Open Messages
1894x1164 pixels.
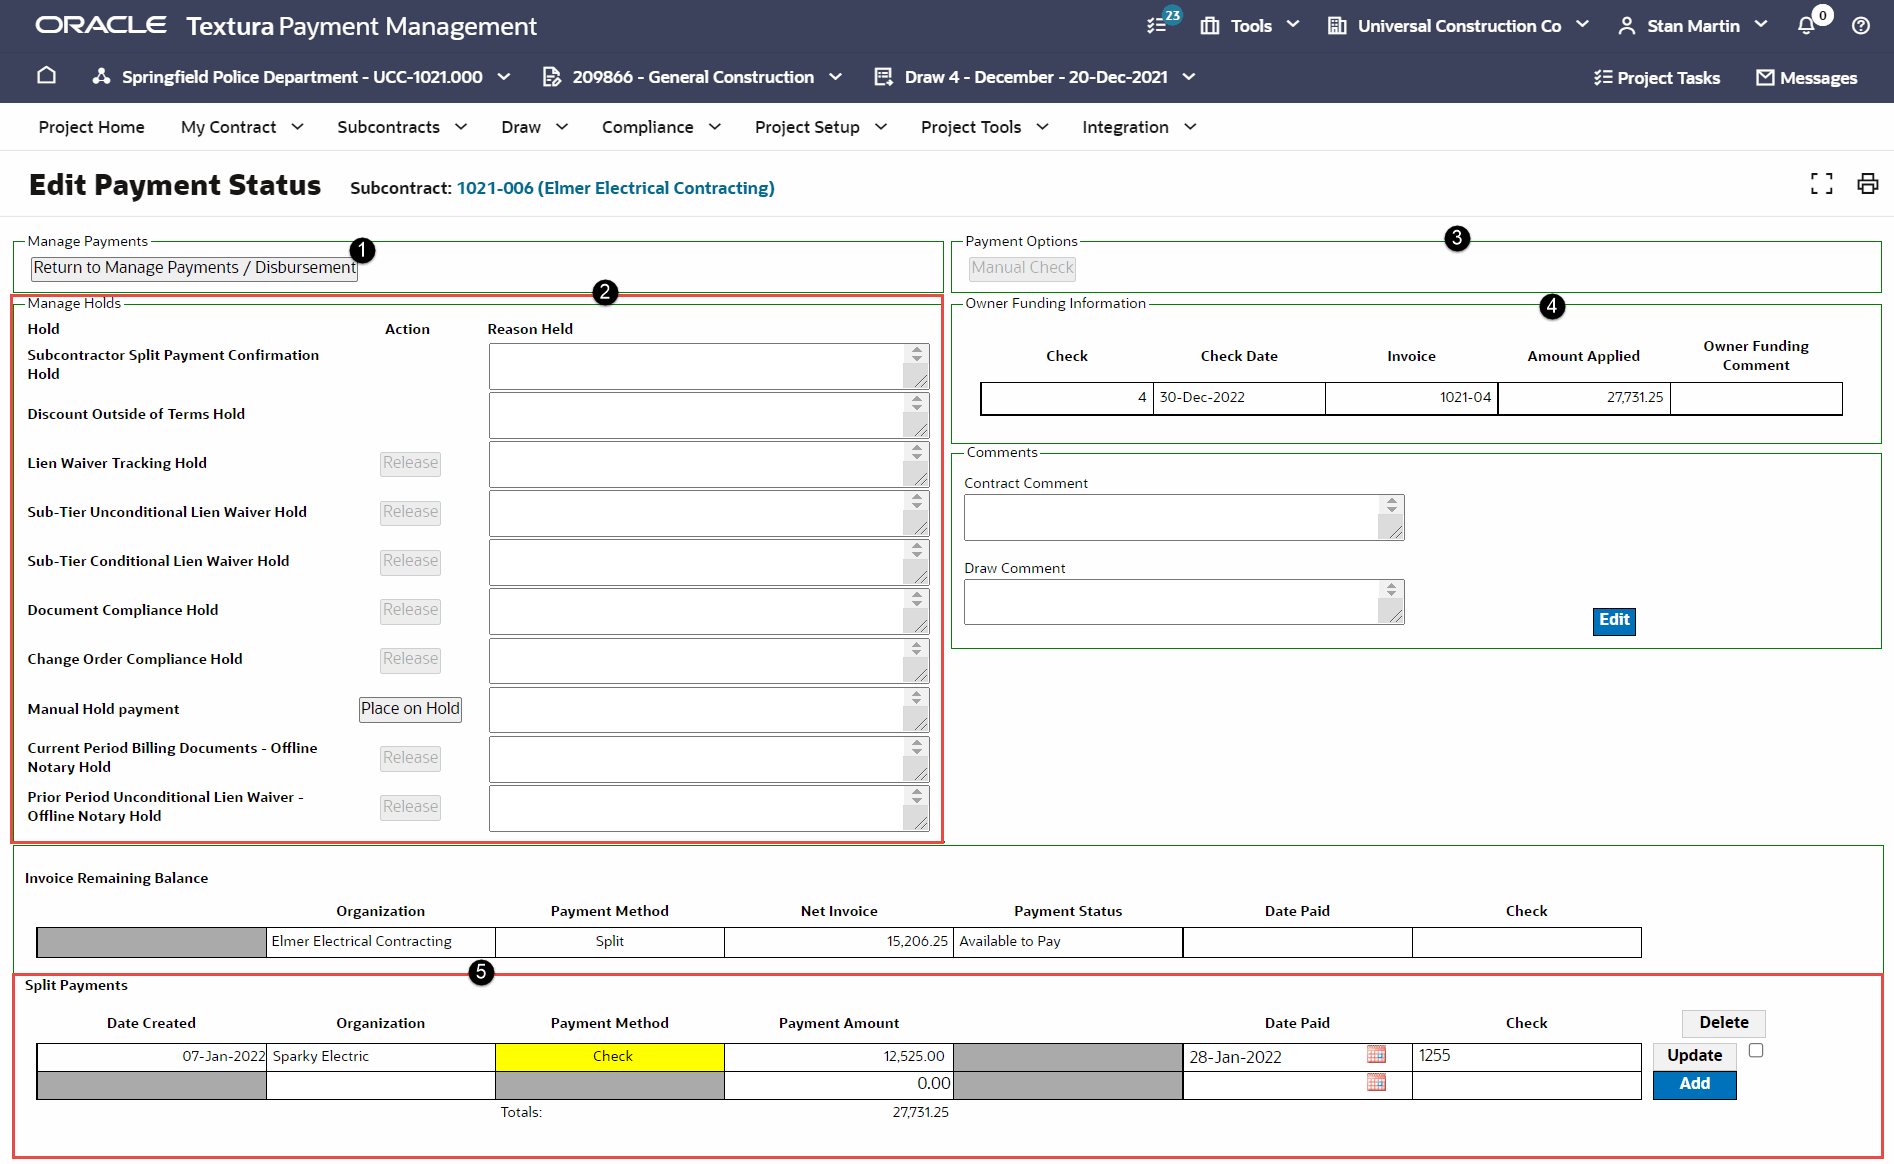(x=1806, y=77)
